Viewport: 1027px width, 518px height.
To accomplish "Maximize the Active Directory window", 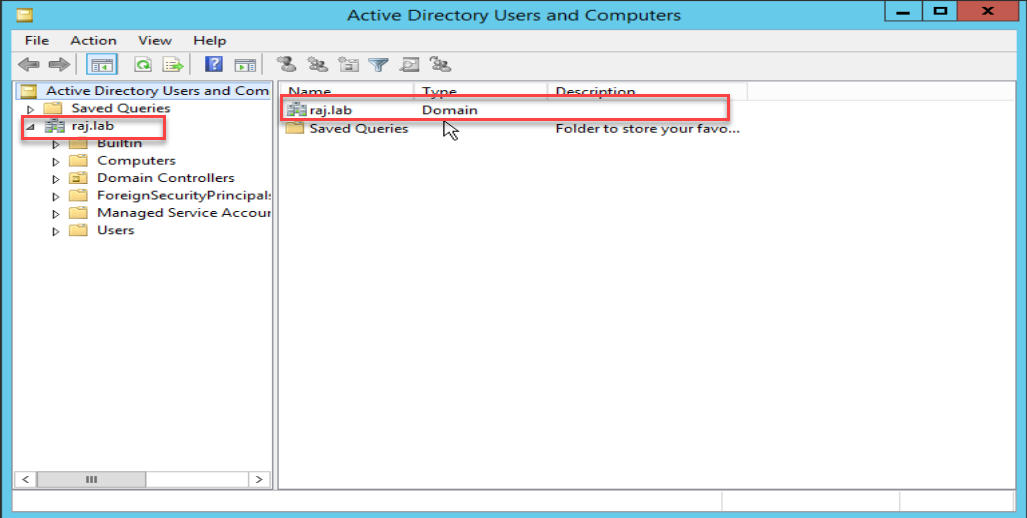I will click(941, 11).
